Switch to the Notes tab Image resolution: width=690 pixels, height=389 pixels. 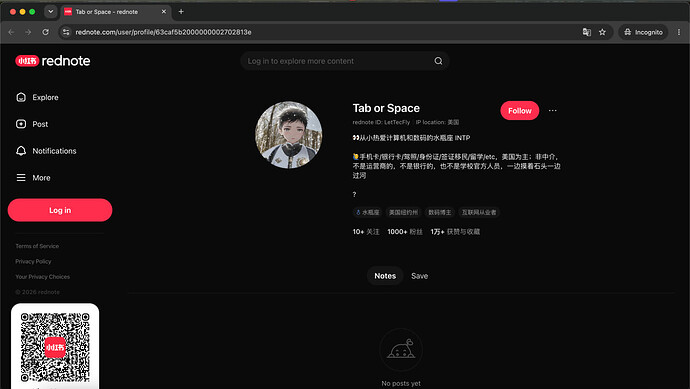(385, 276)
